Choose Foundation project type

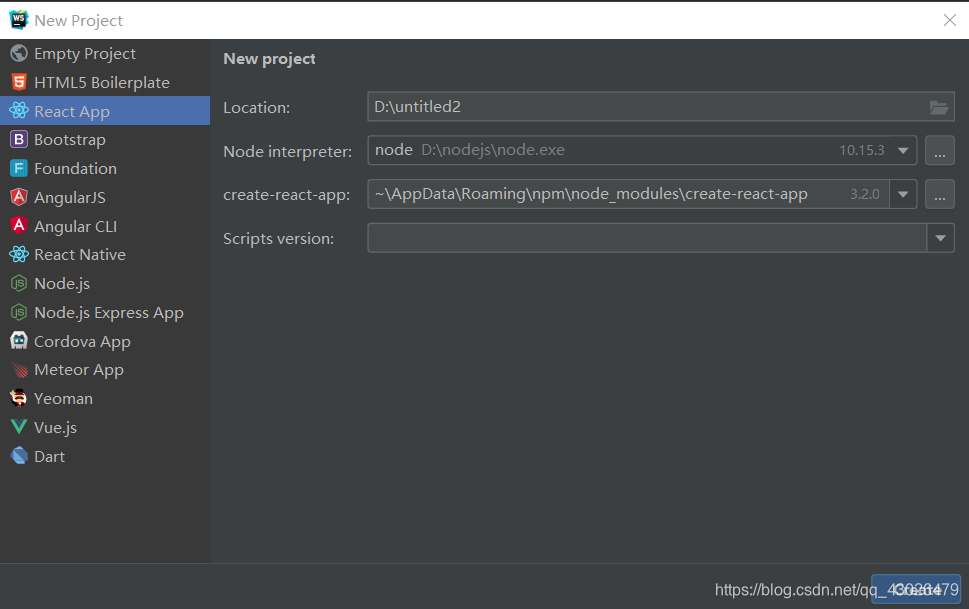click(105, 168)
